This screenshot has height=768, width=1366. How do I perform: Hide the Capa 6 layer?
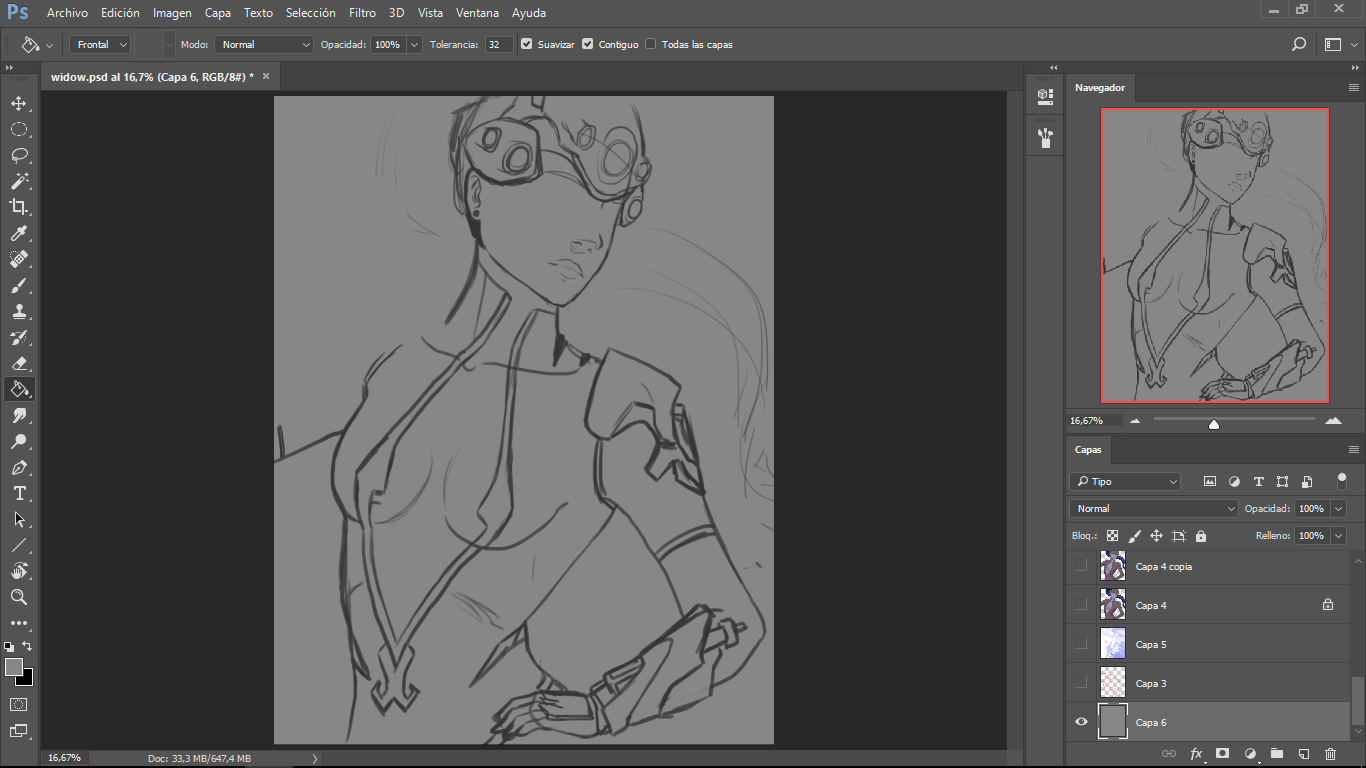click(x=1080, y=722)
